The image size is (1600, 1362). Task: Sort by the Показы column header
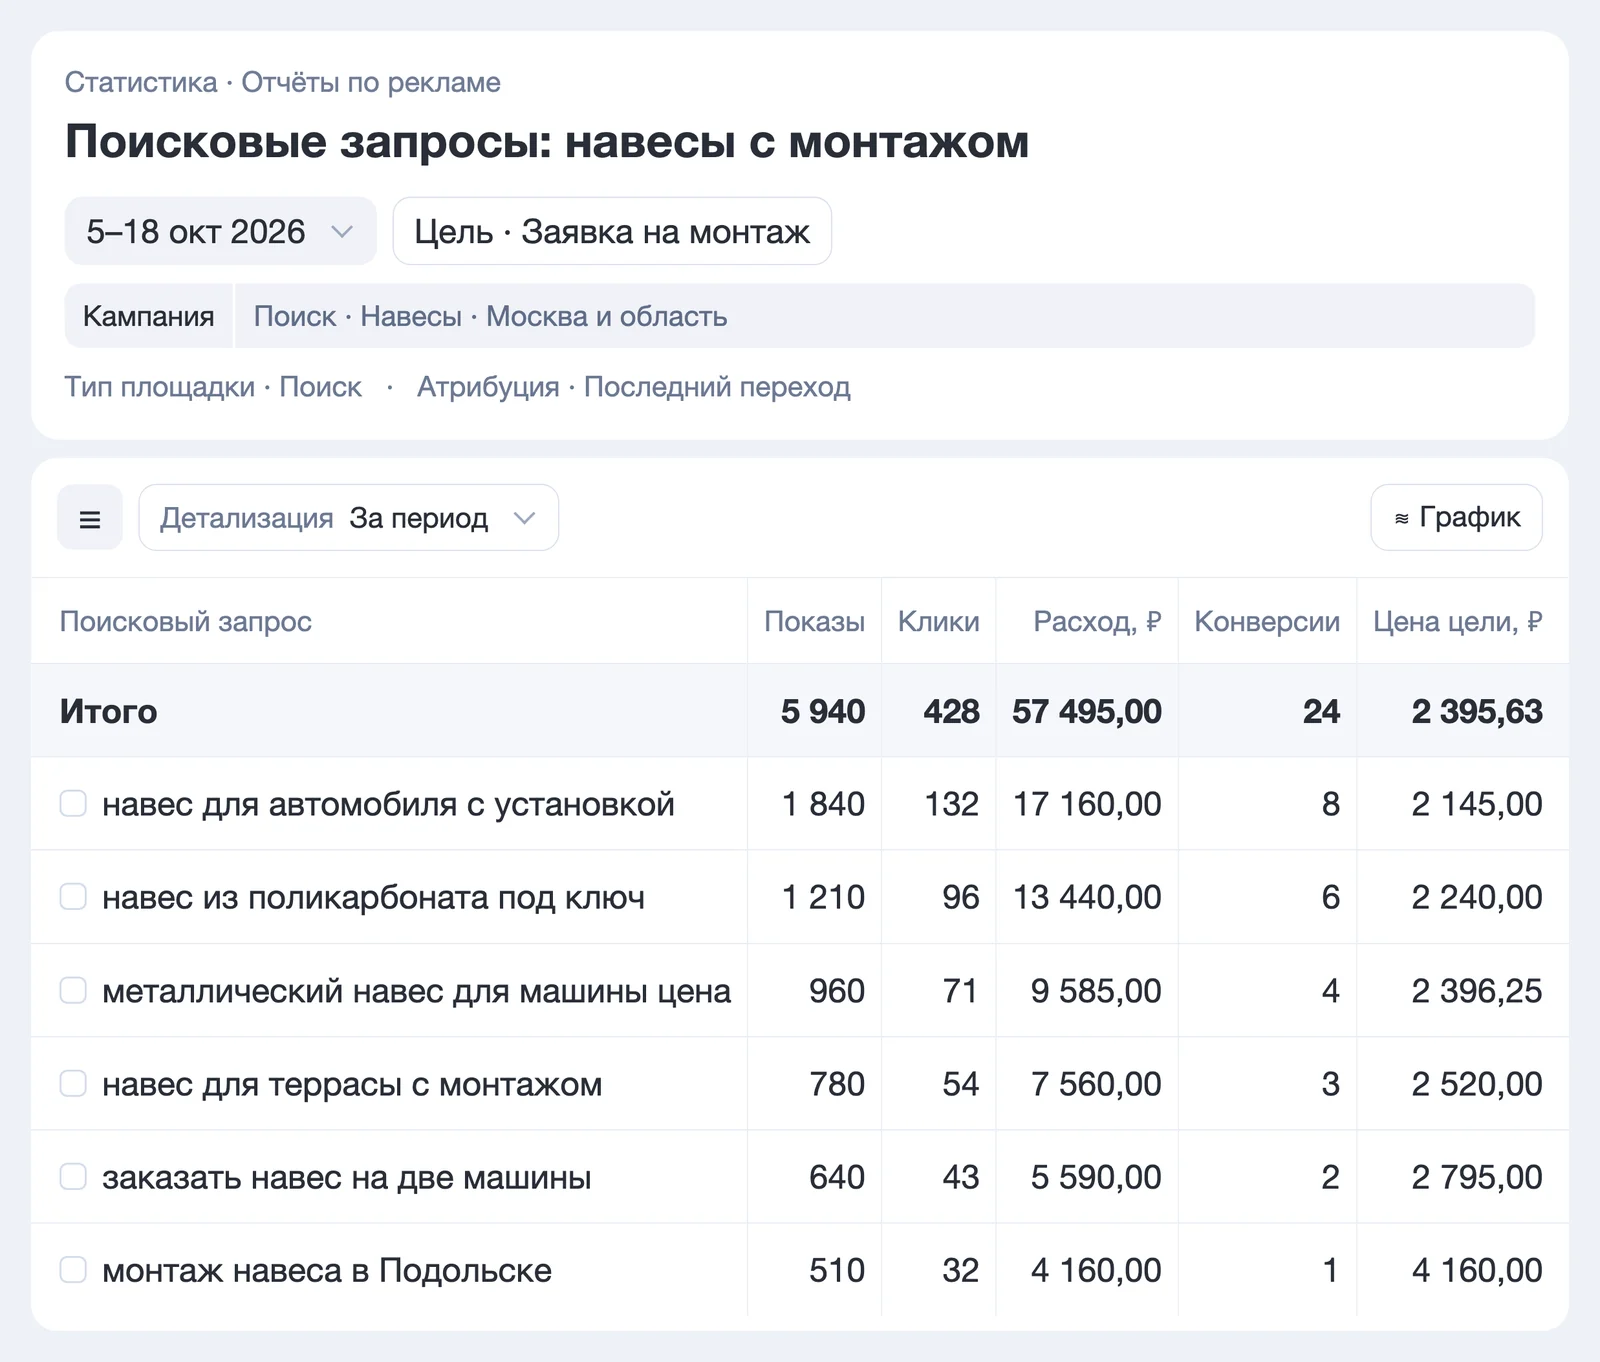pyautogui.click(x=814, y=621)
